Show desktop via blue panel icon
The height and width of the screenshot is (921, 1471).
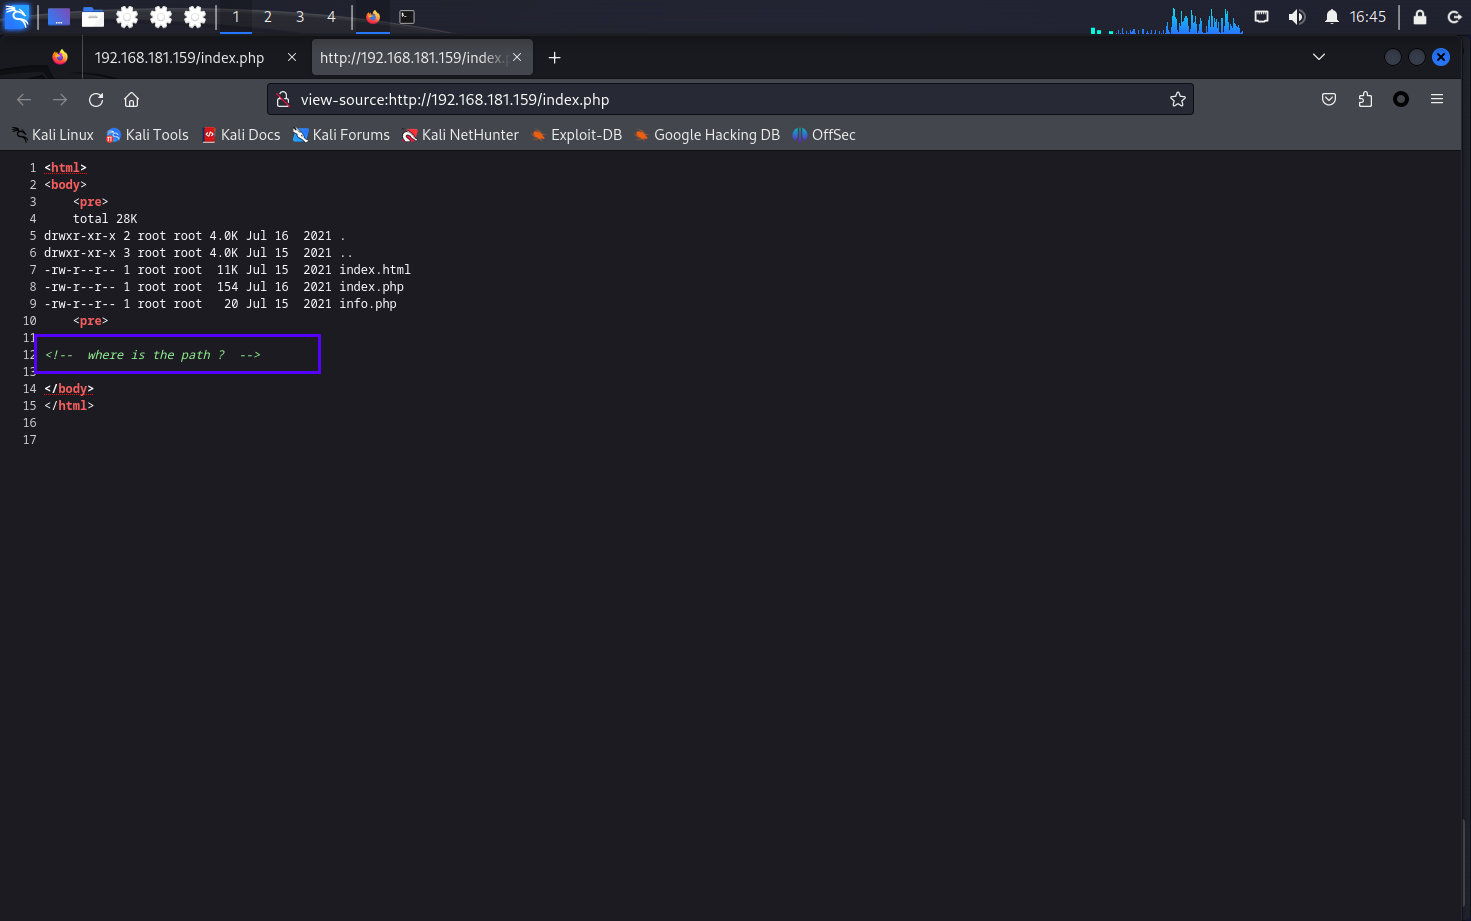click(59, 17)
